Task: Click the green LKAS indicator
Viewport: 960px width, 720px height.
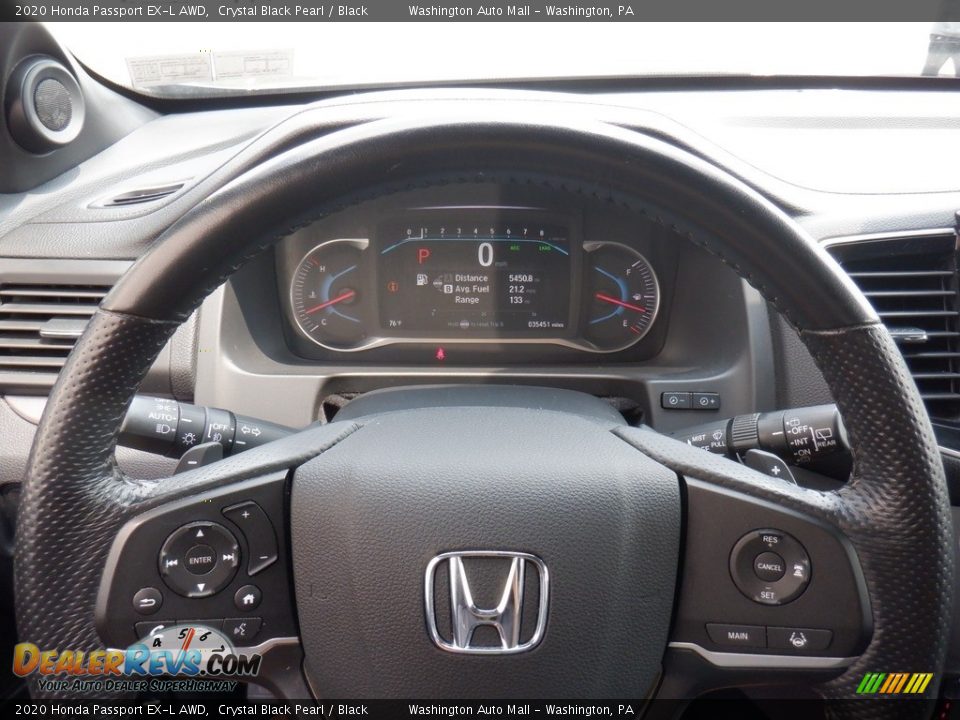Action: (544, 248)
